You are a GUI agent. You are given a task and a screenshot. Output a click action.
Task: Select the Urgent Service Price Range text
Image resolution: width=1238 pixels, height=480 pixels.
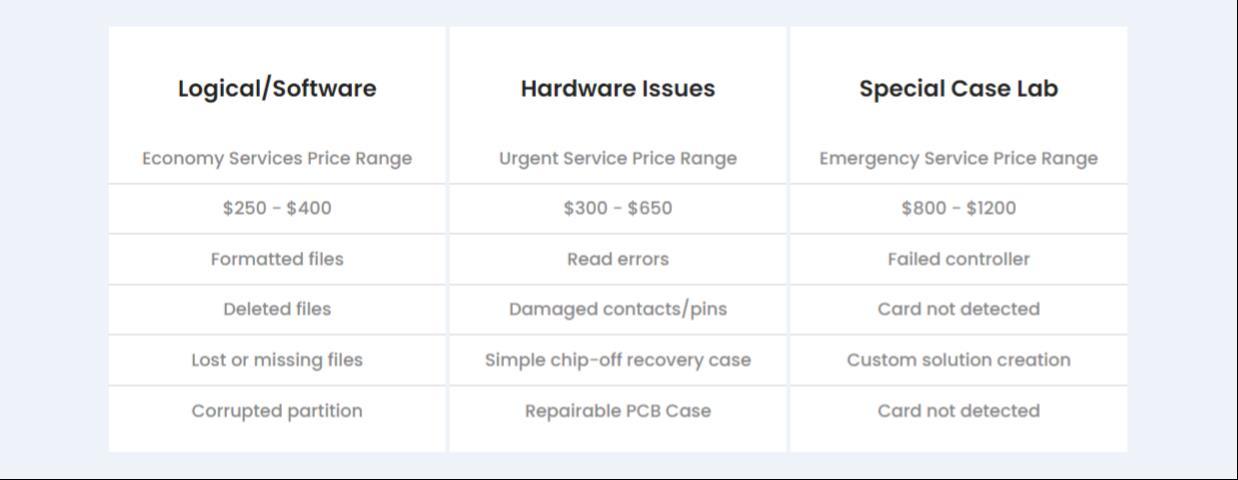618,158
